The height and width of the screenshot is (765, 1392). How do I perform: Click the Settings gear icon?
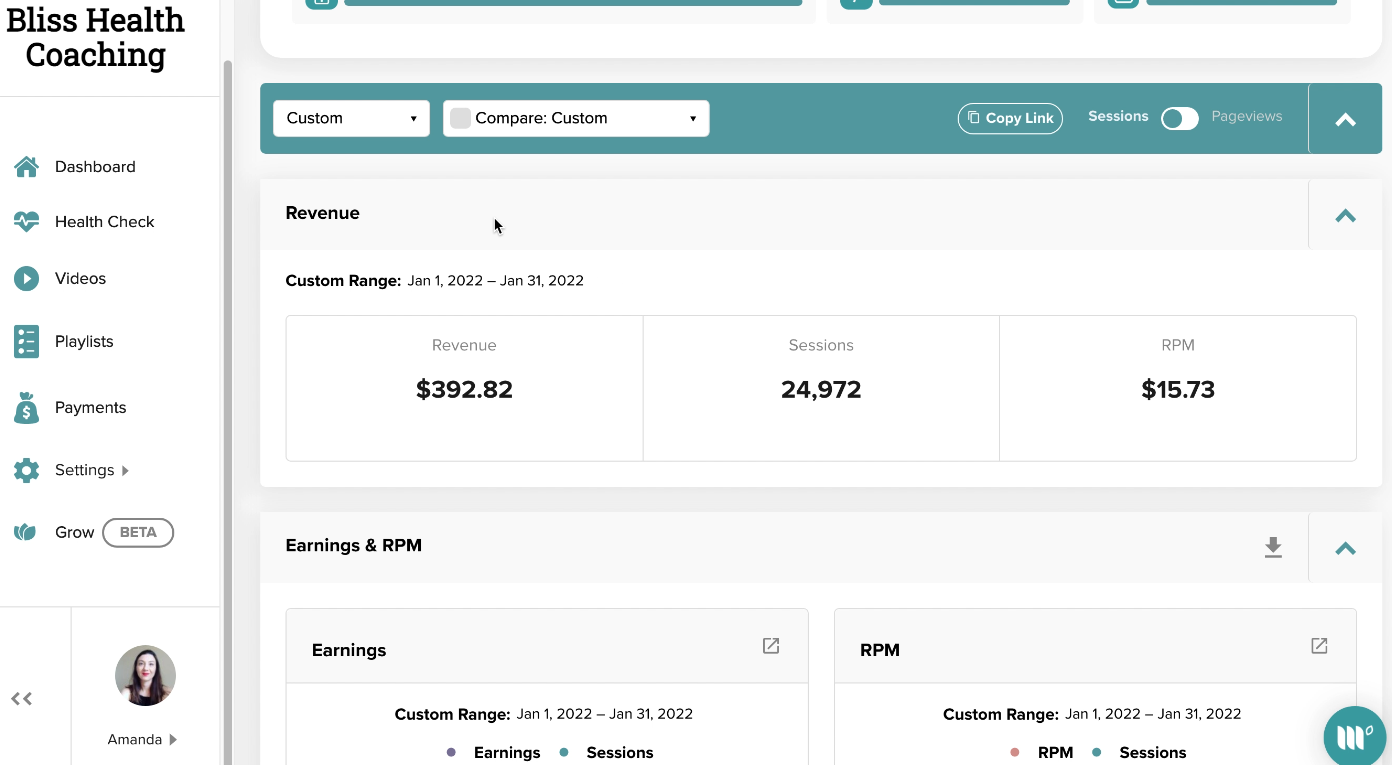click(x=26, y=470)
